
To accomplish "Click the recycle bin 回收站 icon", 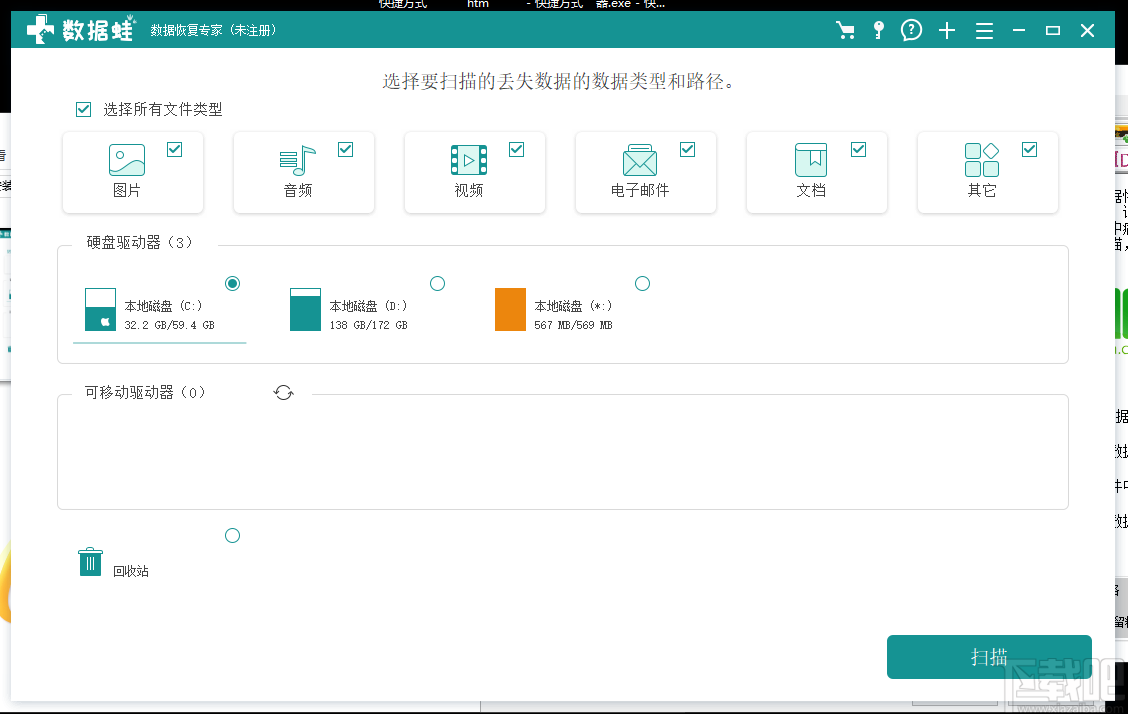I will coord(91,562).
